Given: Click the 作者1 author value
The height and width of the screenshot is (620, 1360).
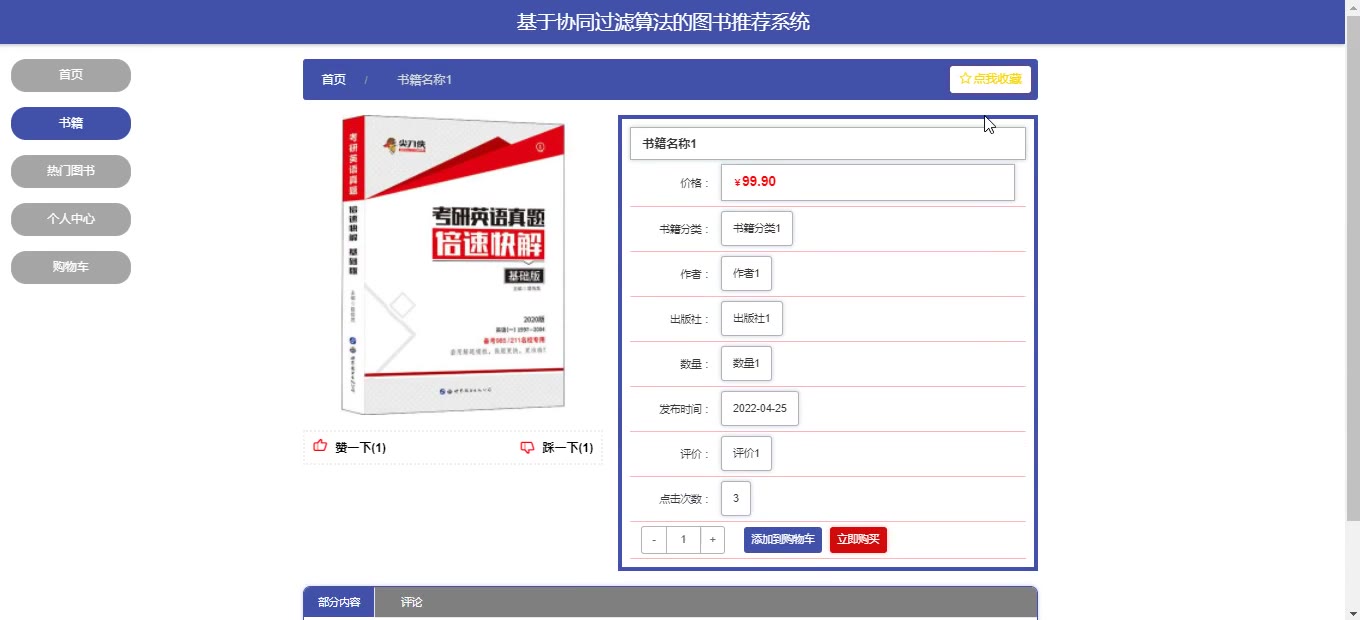Looking at the screenshot, I should [746, 273].
